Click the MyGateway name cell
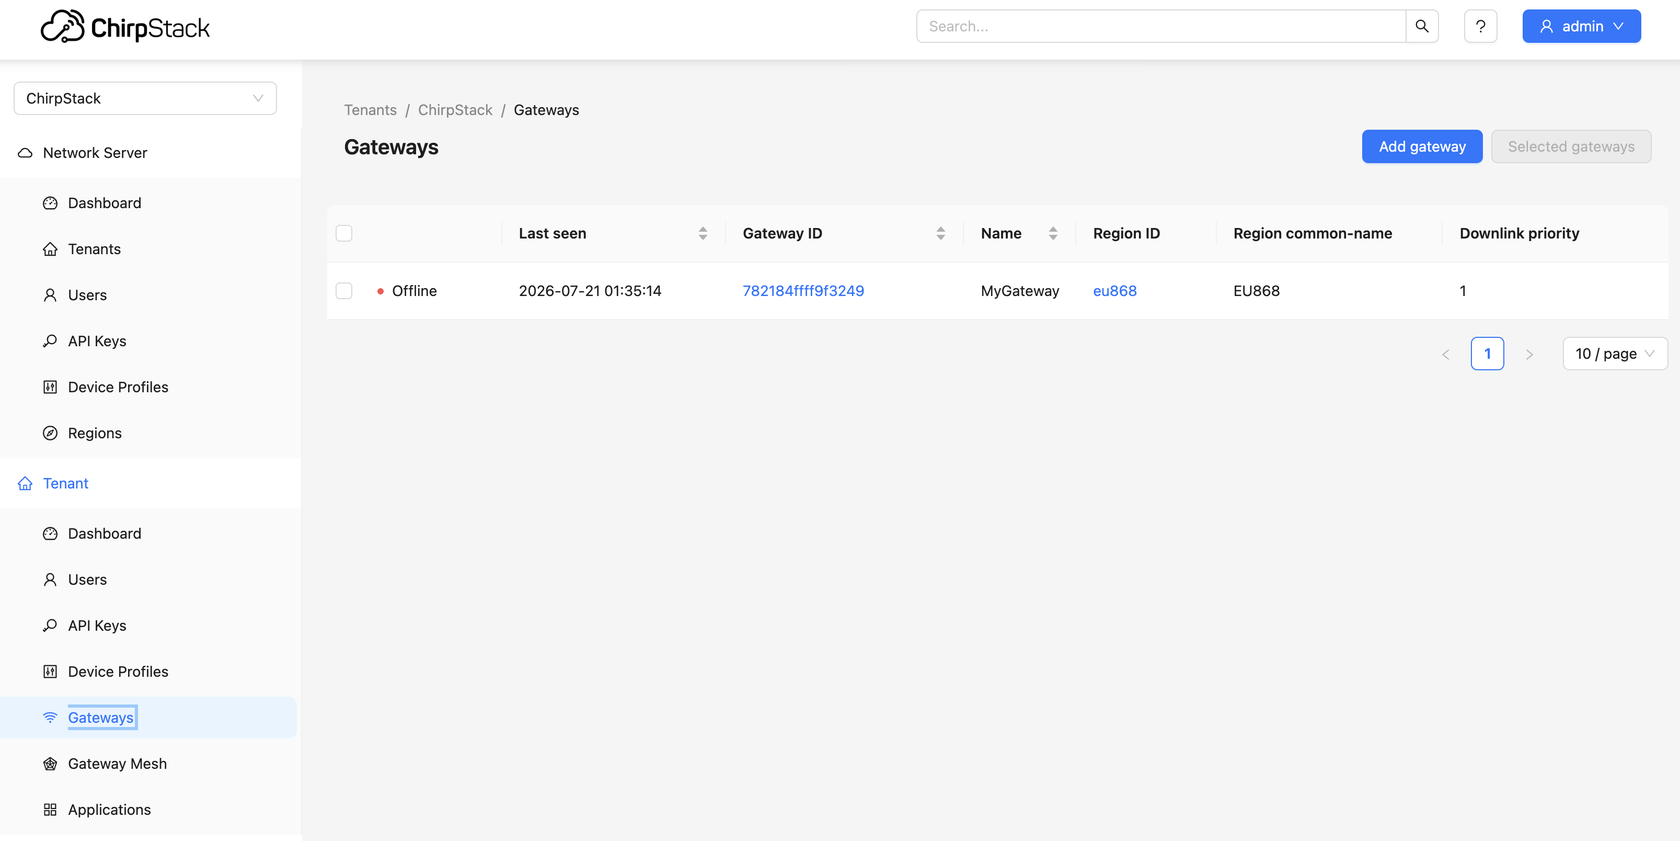This screenshot has height=841, width=1680. tap(1020, 291)
